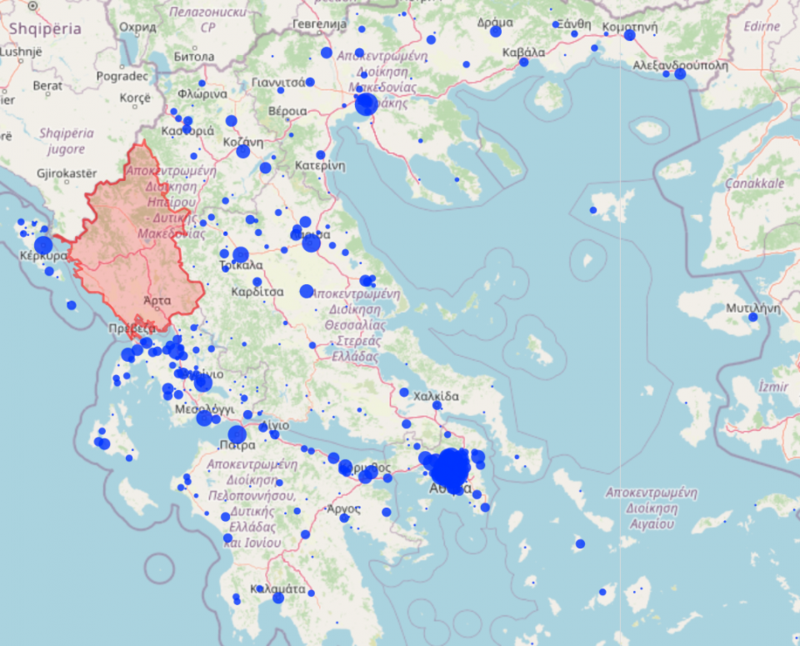
Task: Click the large blue cluster over Athens
Action: pyautogui.click(x=448, y=468)
